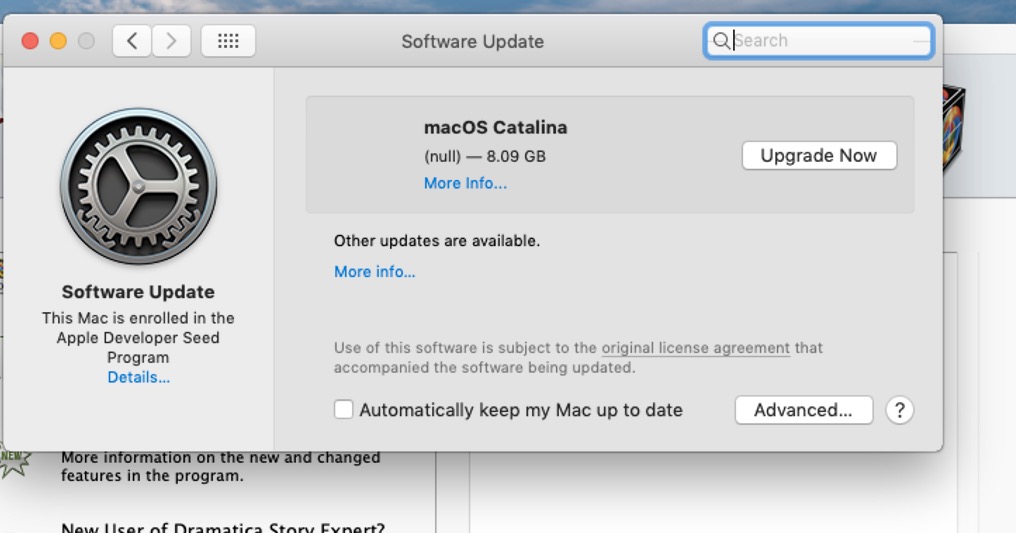This screenshot has width=1016, height=533.
Task: Click the Upgrade Now button
Action: click(818, 156)
